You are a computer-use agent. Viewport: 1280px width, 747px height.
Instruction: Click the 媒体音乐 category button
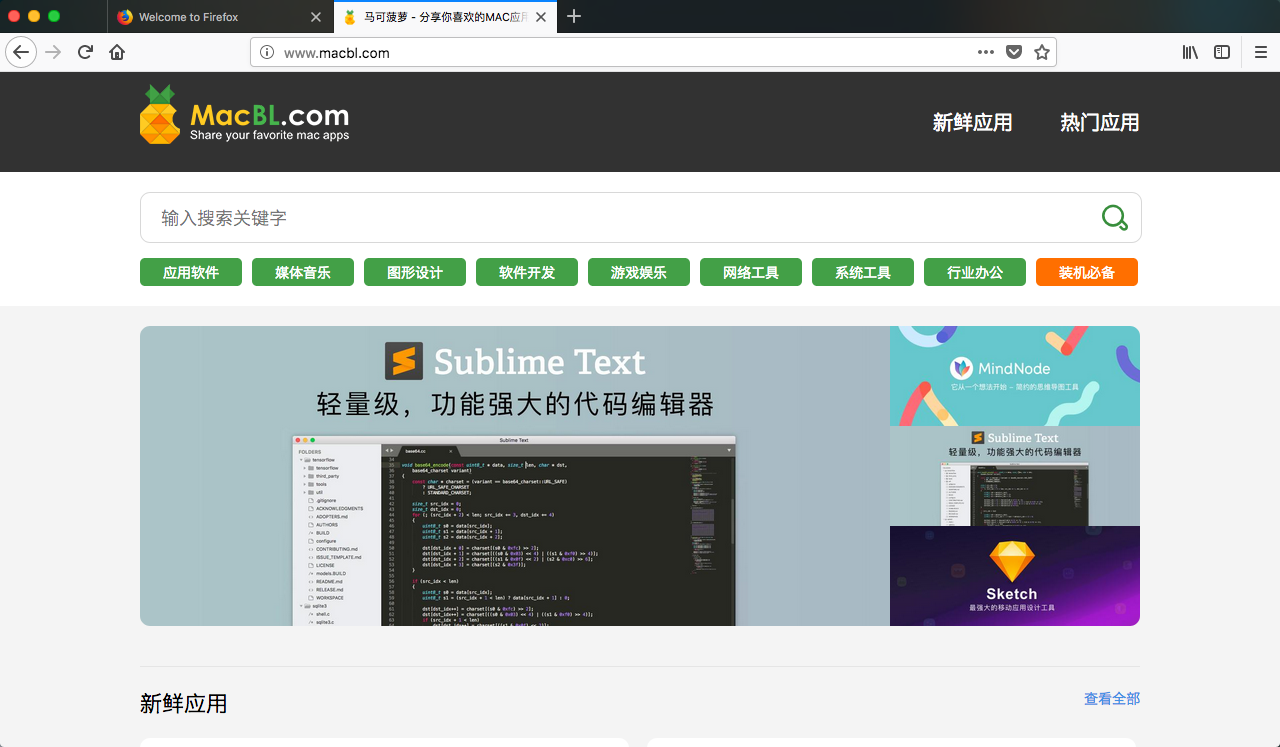[303, 272]
